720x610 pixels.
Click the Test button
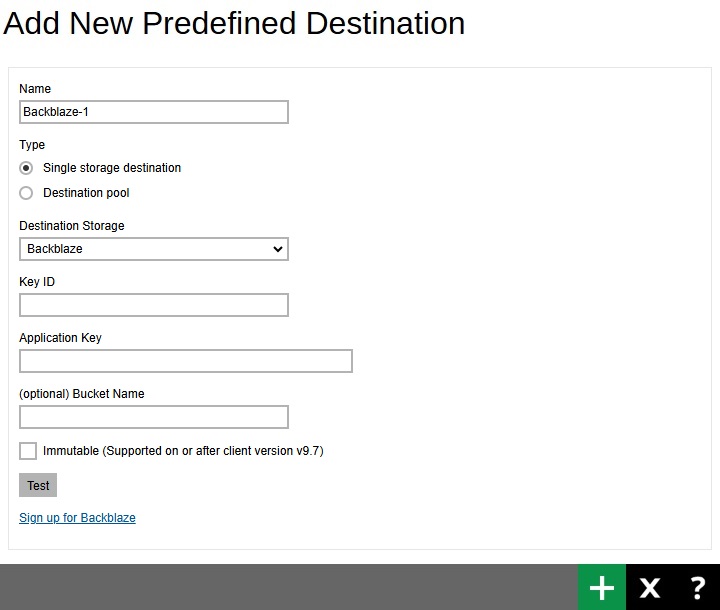click(38, 485)
